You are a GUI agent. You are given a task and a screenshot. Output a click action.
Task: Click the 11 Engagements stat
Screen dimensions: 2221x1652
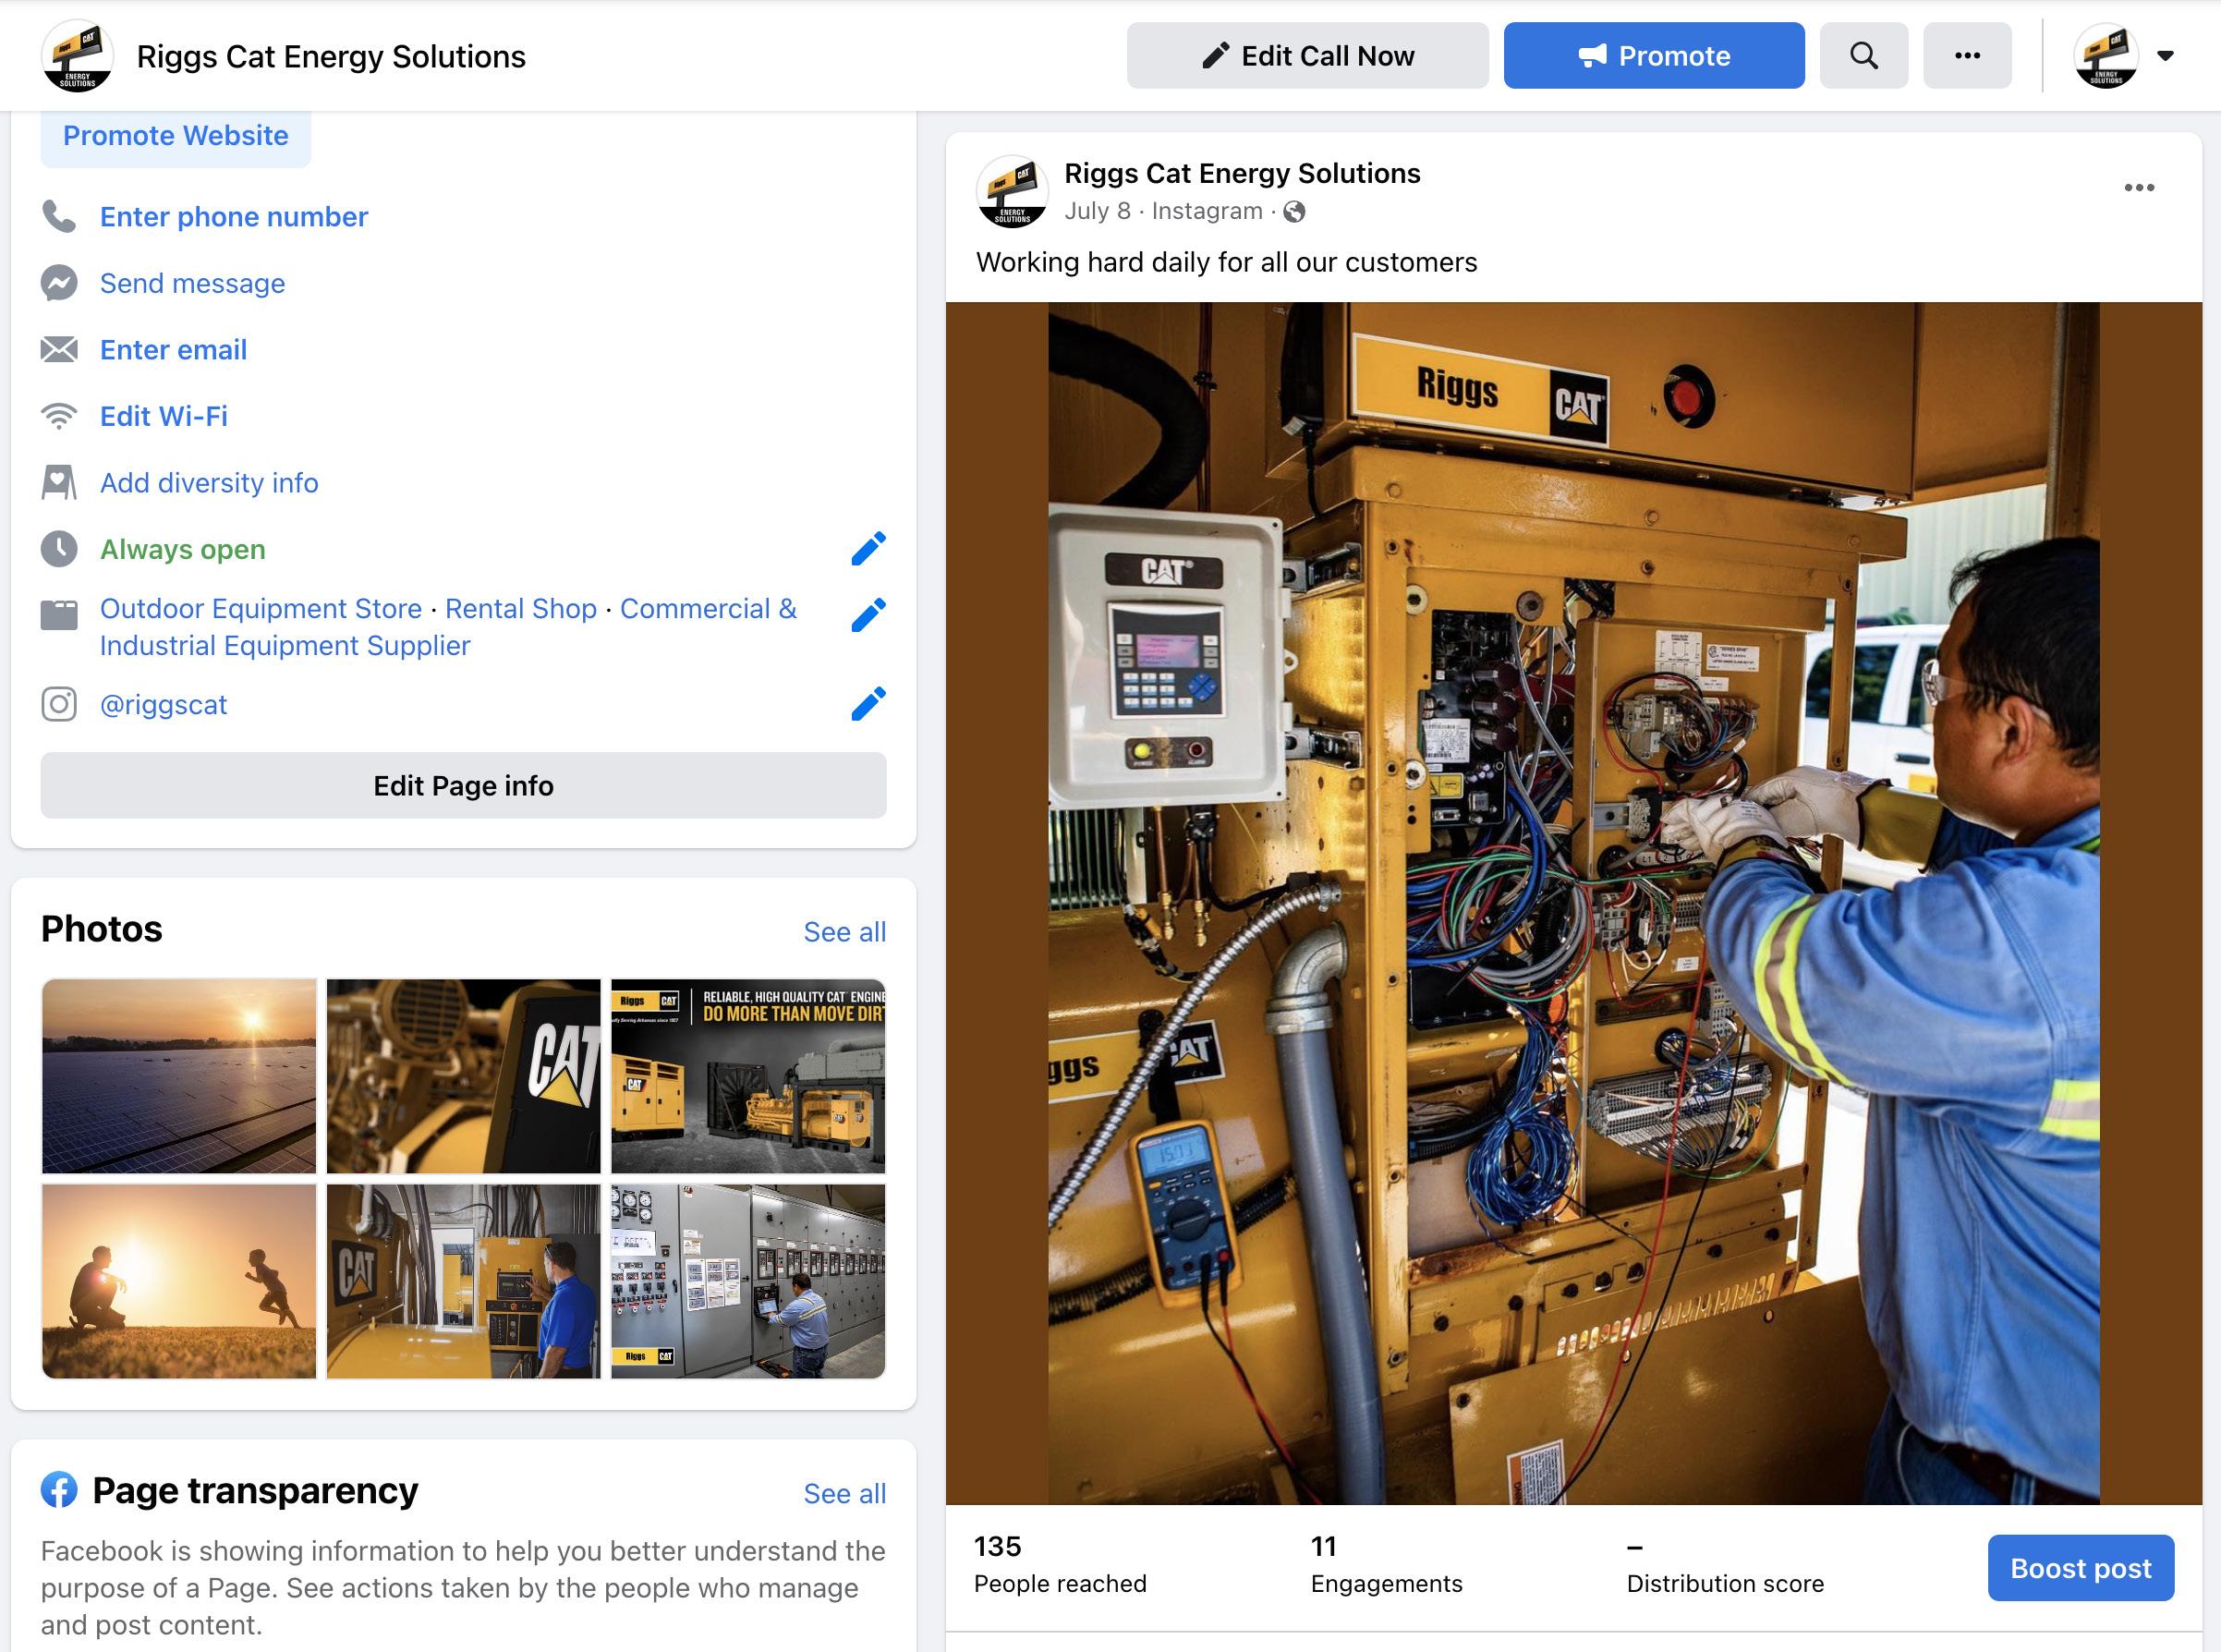pos(1386,1565)
